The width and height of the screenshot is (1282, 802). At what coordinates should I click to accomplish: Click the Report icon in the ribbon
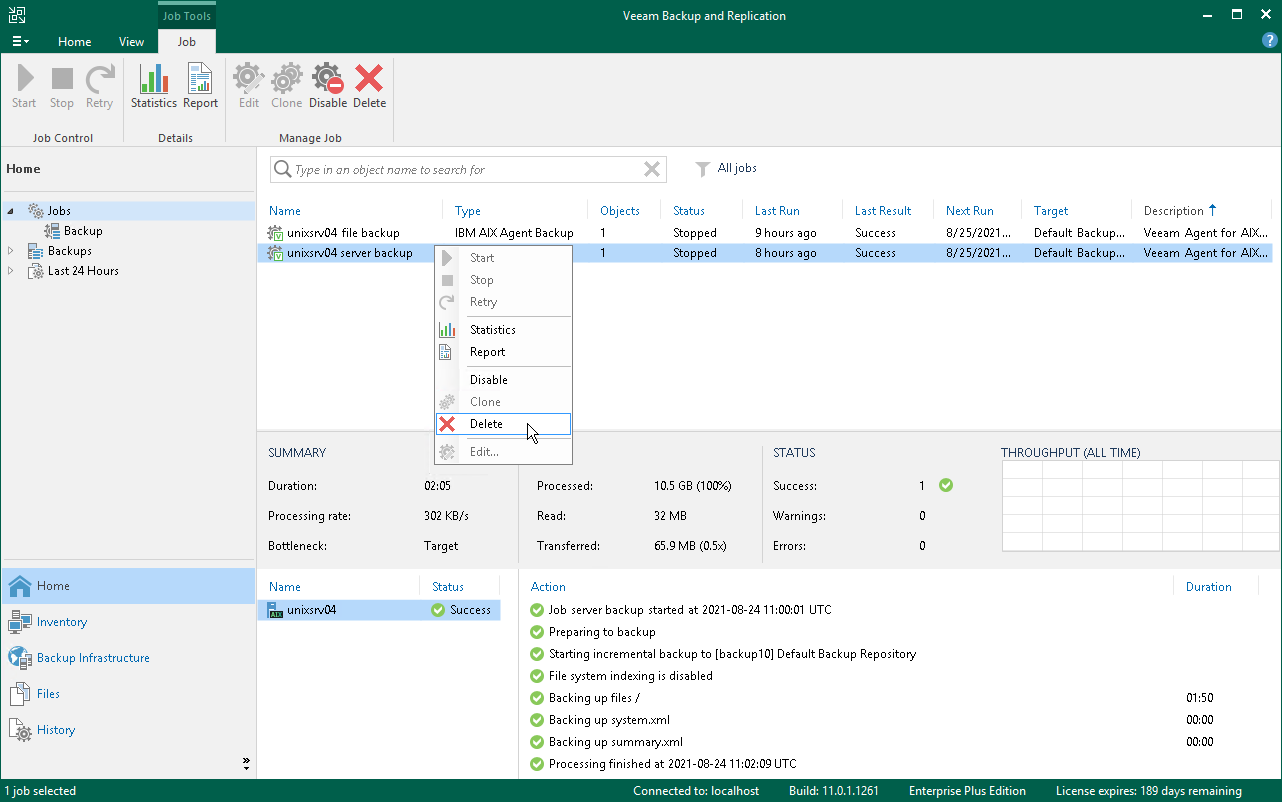pyautogui.click(x=200, y=86)
